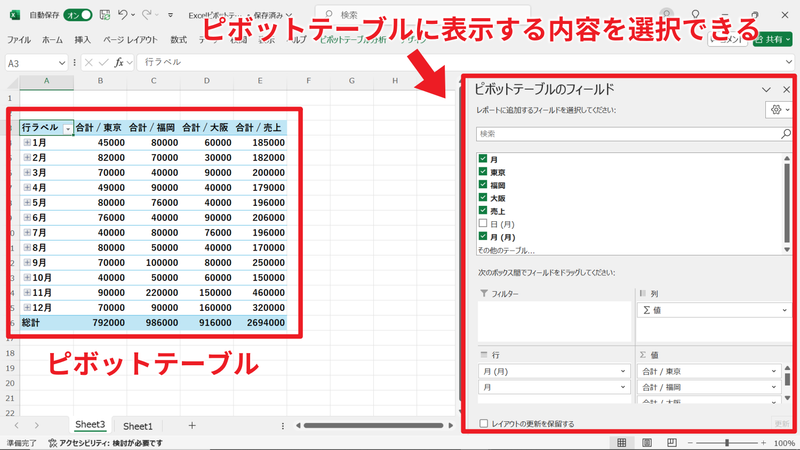Click the アクセシビリティ status bar message
800x450 pixels.
click(x=106, y=443)
